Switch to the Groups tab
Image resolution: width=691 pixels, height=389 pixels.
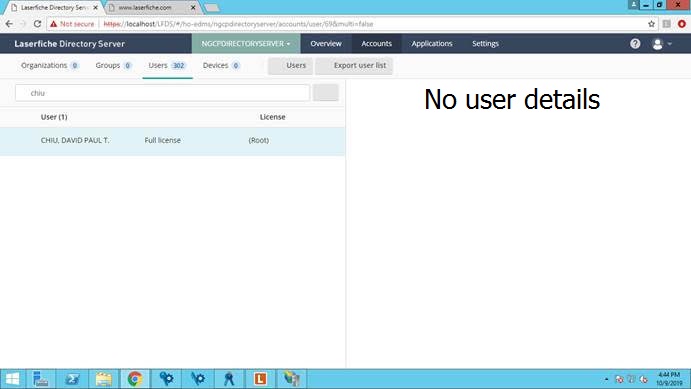coord(113,66)
